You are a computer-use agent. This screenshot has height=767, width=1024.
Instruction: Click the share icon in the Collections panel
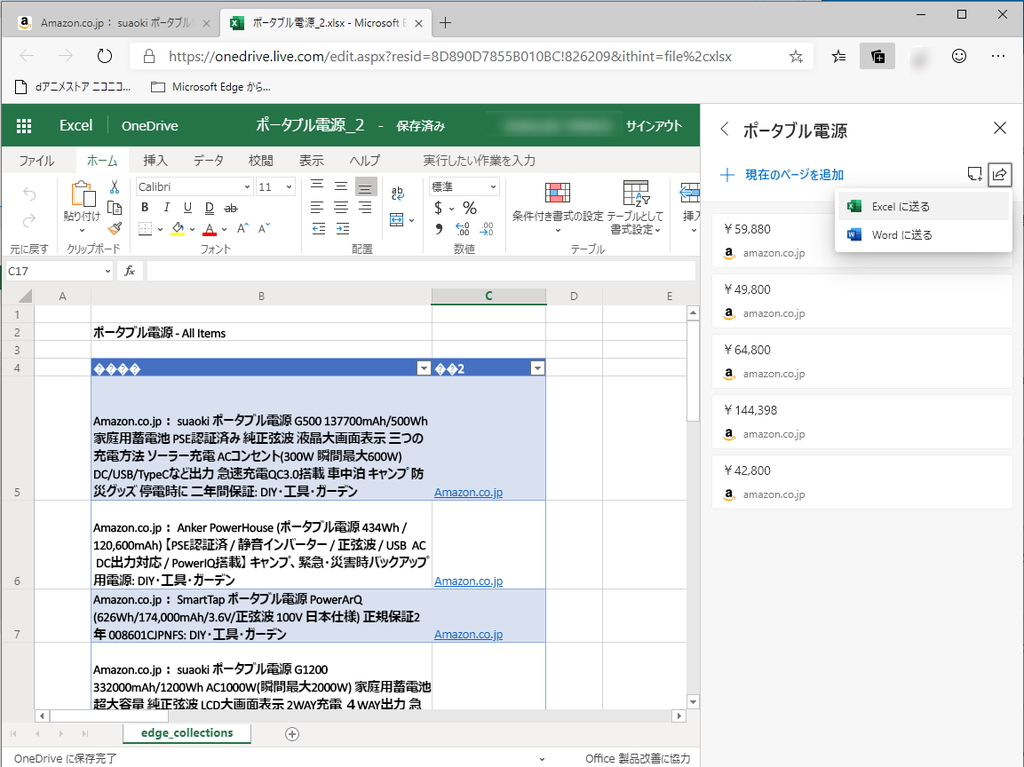pos(1000,174)
